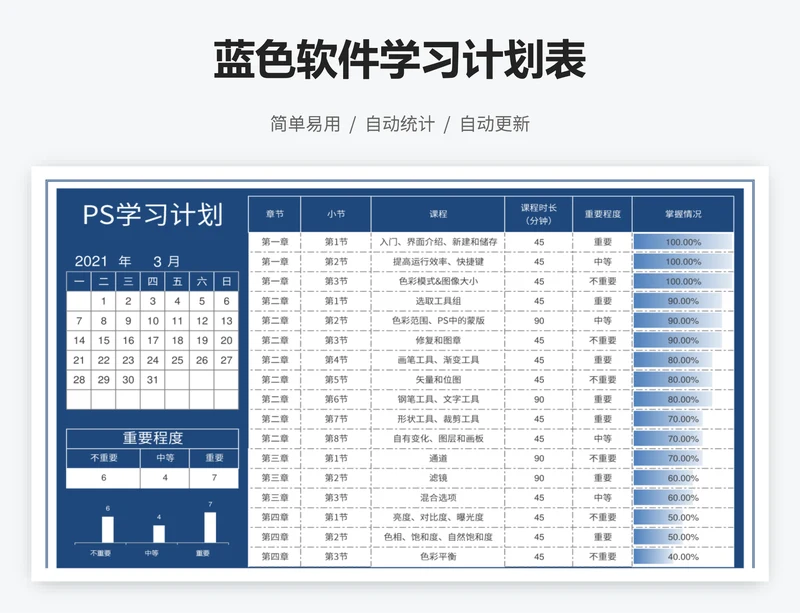The width and height of the screenshot is (800, 613).
Task: Select course cell 混合选项
Action: click(x=438, y=498)
